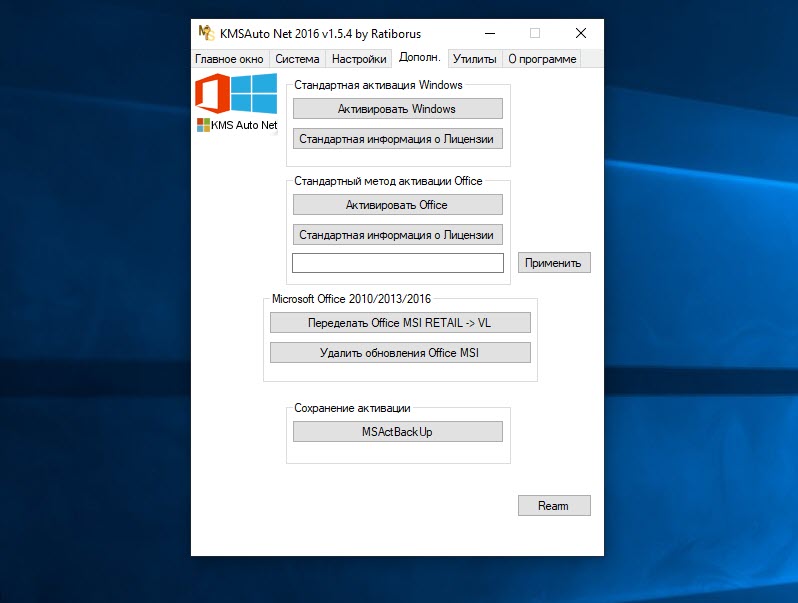
Task: Click the MSActBackUp button
Action: [397, 432]
